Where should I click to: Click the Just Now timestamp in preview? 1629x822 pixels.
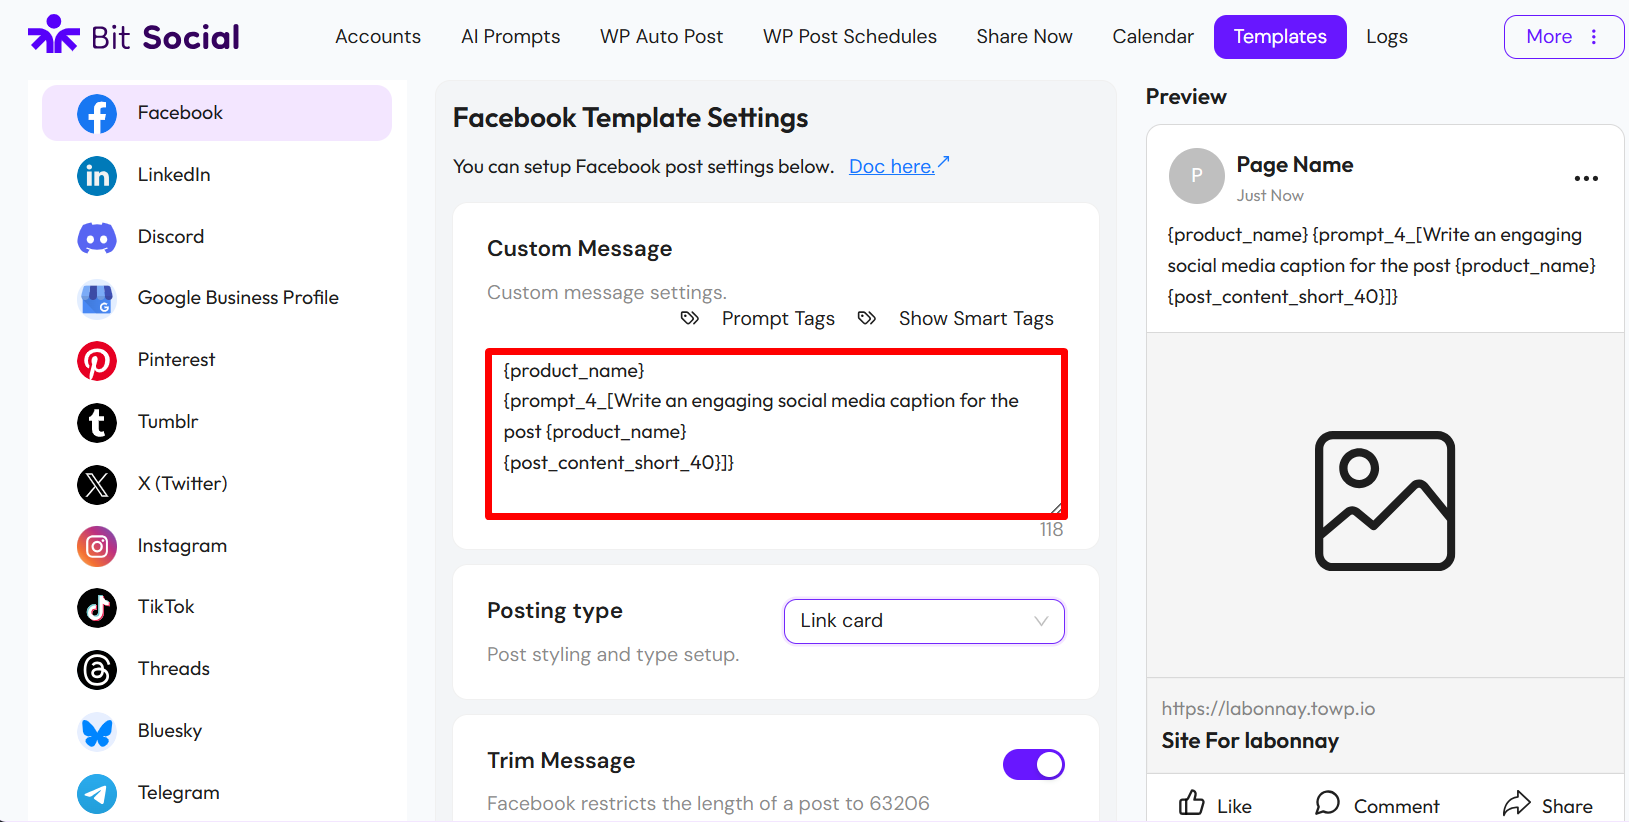click(1270, 196)
